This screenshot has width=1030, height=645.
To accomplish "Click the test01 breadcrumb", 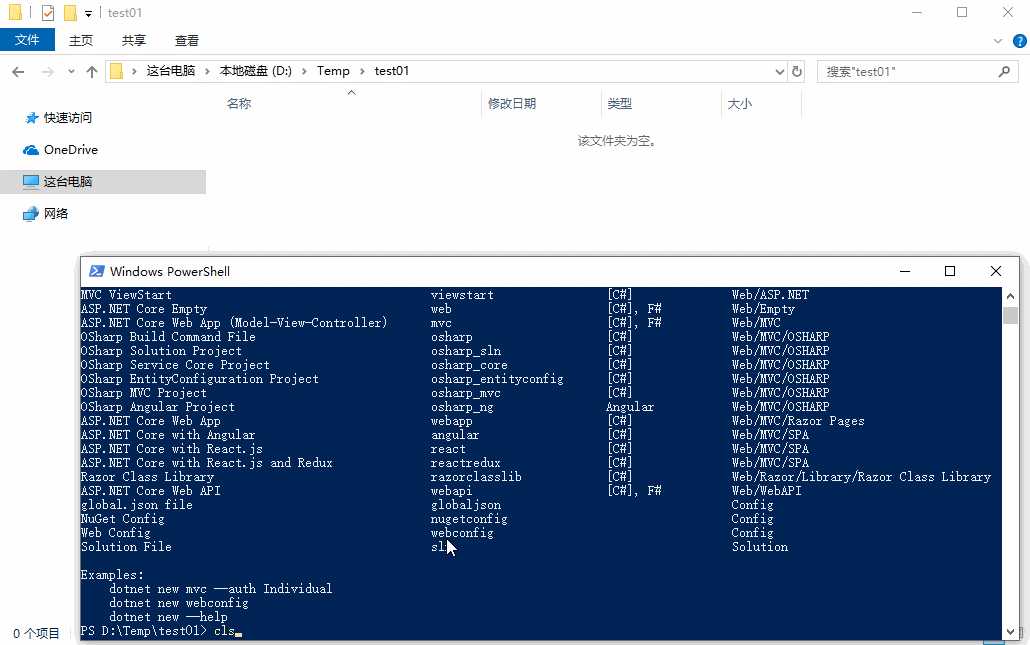I will tap(392, 71).
